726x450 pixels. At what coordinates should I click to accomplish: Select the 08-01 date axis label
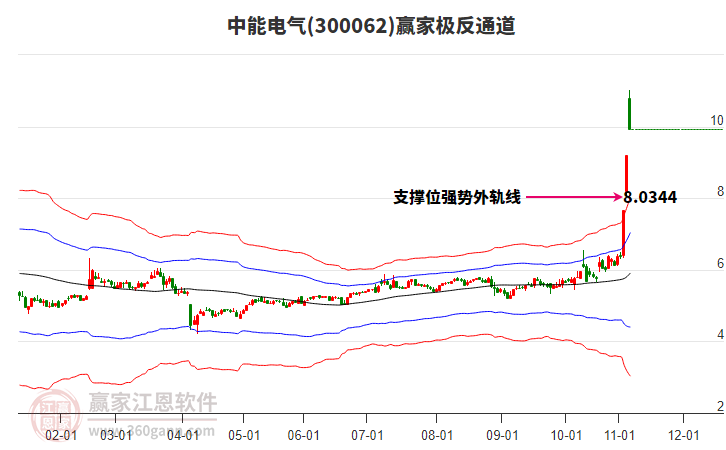437,436
